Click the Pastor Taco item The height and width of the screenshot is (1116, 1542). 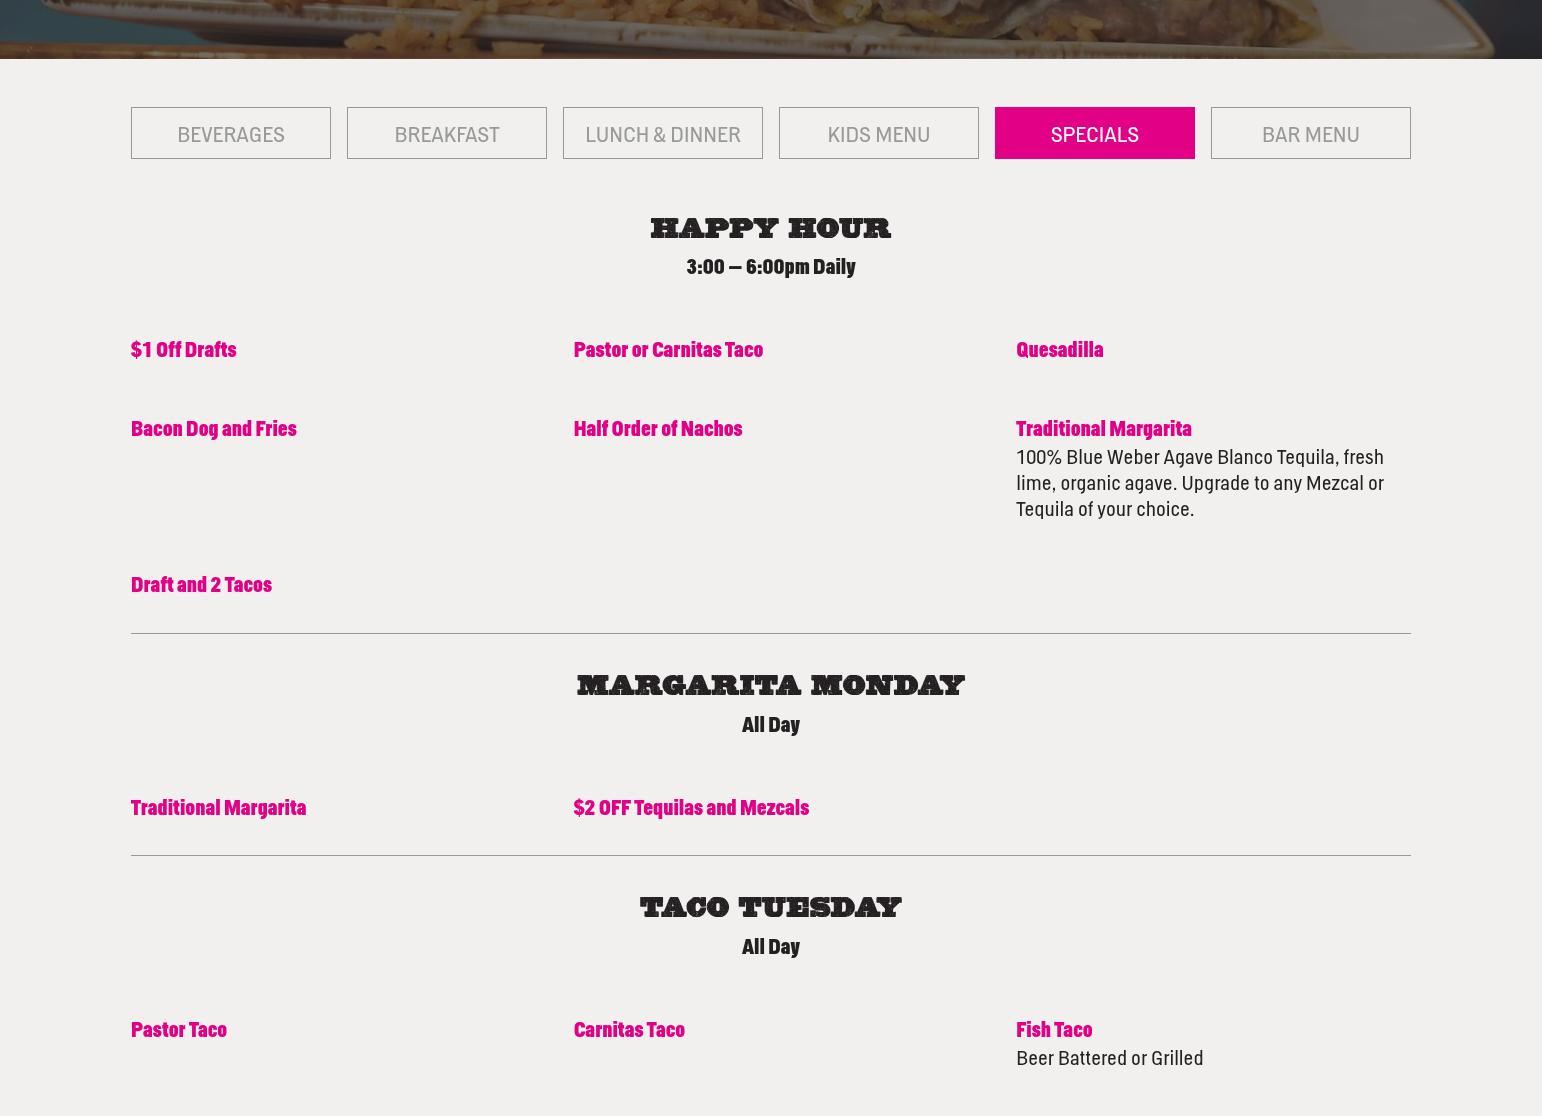coord(179,1029)
